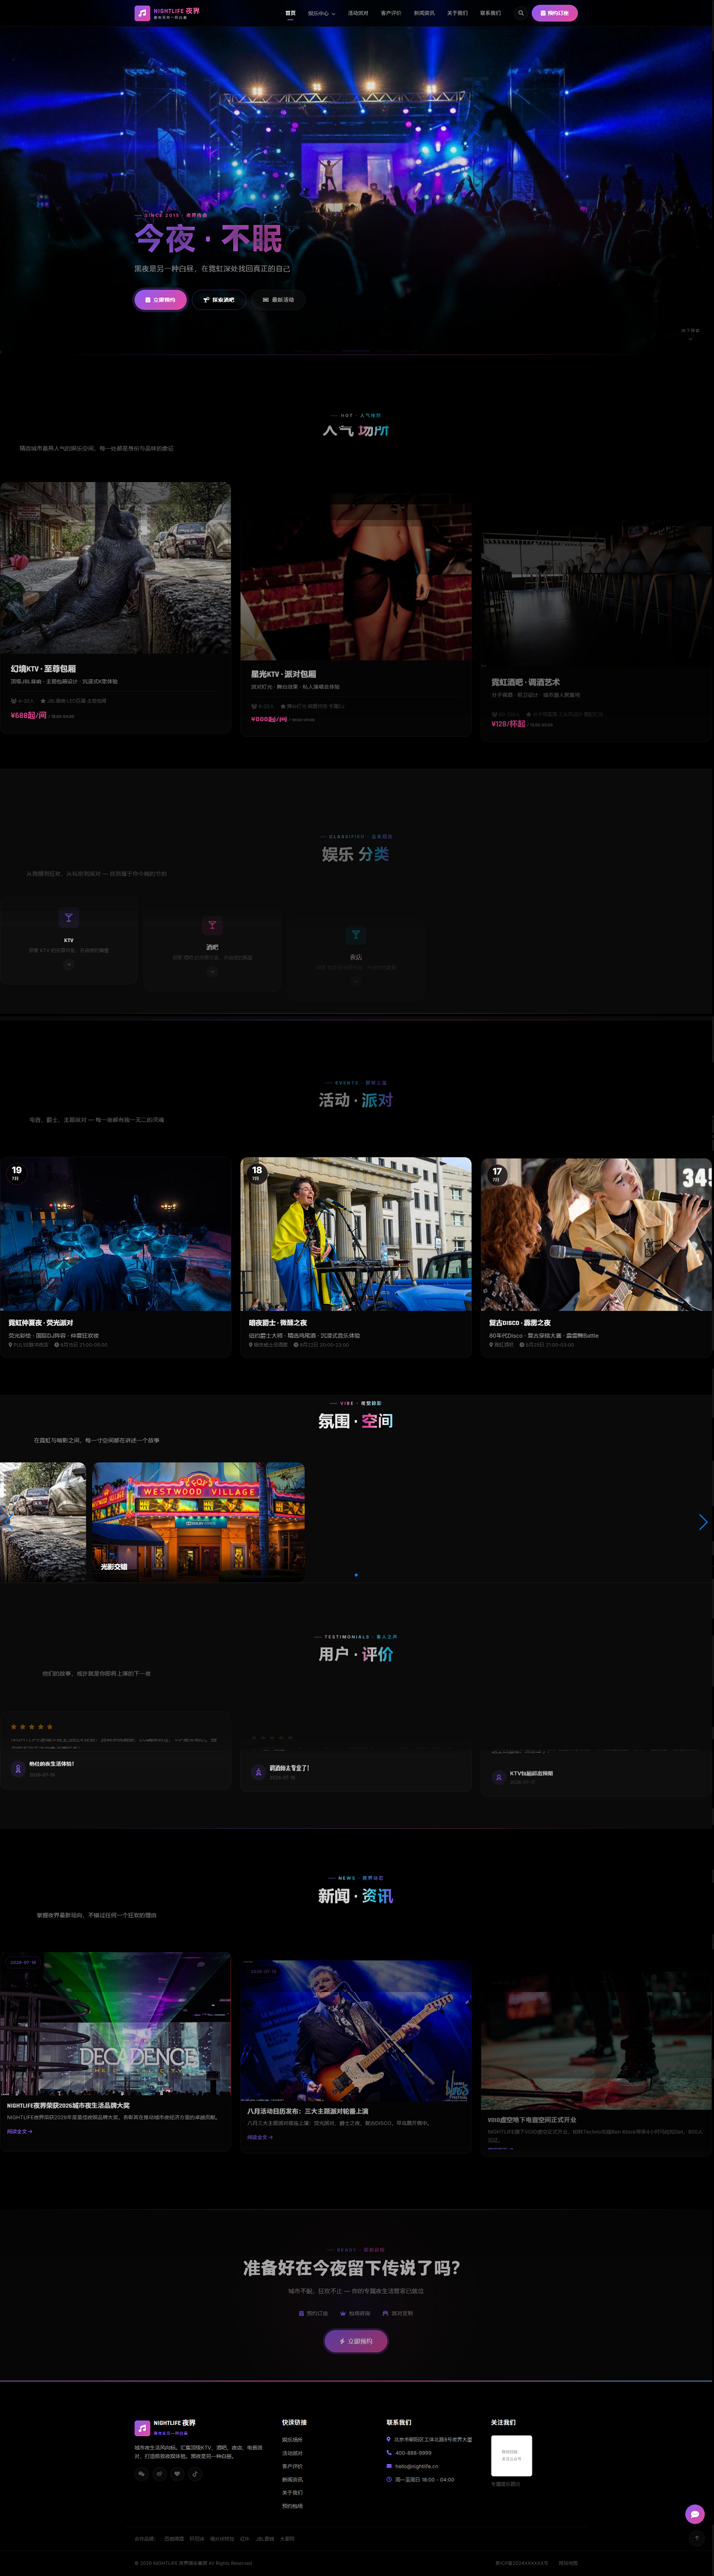Image resolution: width=714 pixels, height=2576 pixels.
Task: Open the 光影交错 Westwood Village gallery image
Action: tap(198, 1521)
